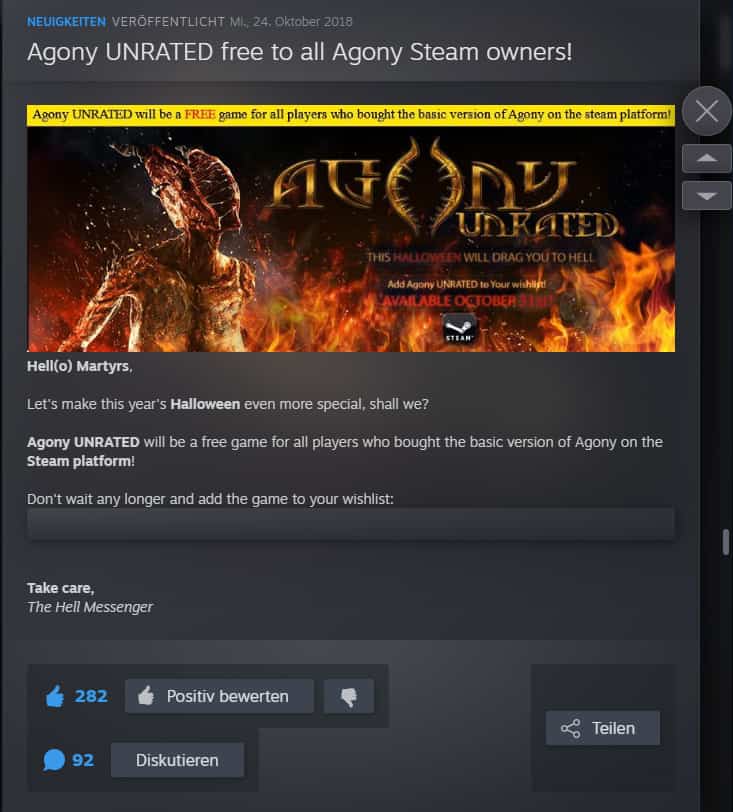
Task: Open the Agony UNRATED banner image
Action: point(351,239)
